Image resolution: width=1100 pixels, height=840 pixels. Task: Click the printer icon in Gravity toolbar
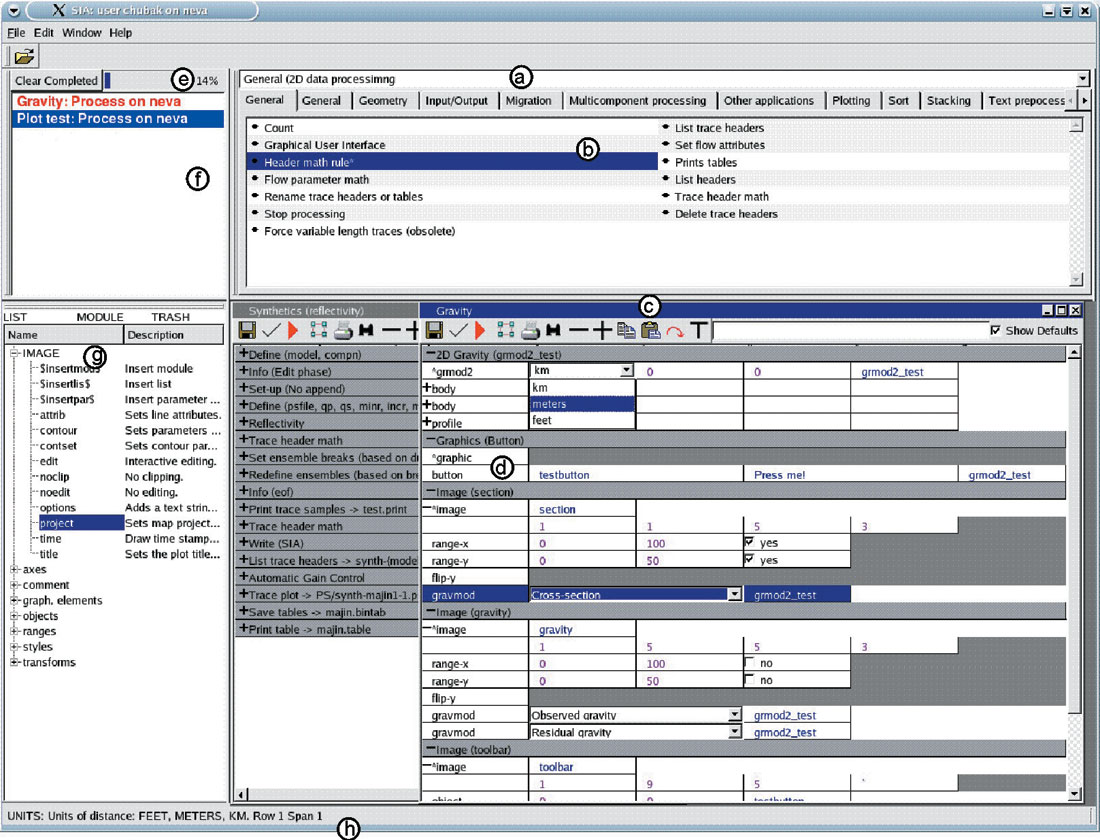tap(530, 330)
